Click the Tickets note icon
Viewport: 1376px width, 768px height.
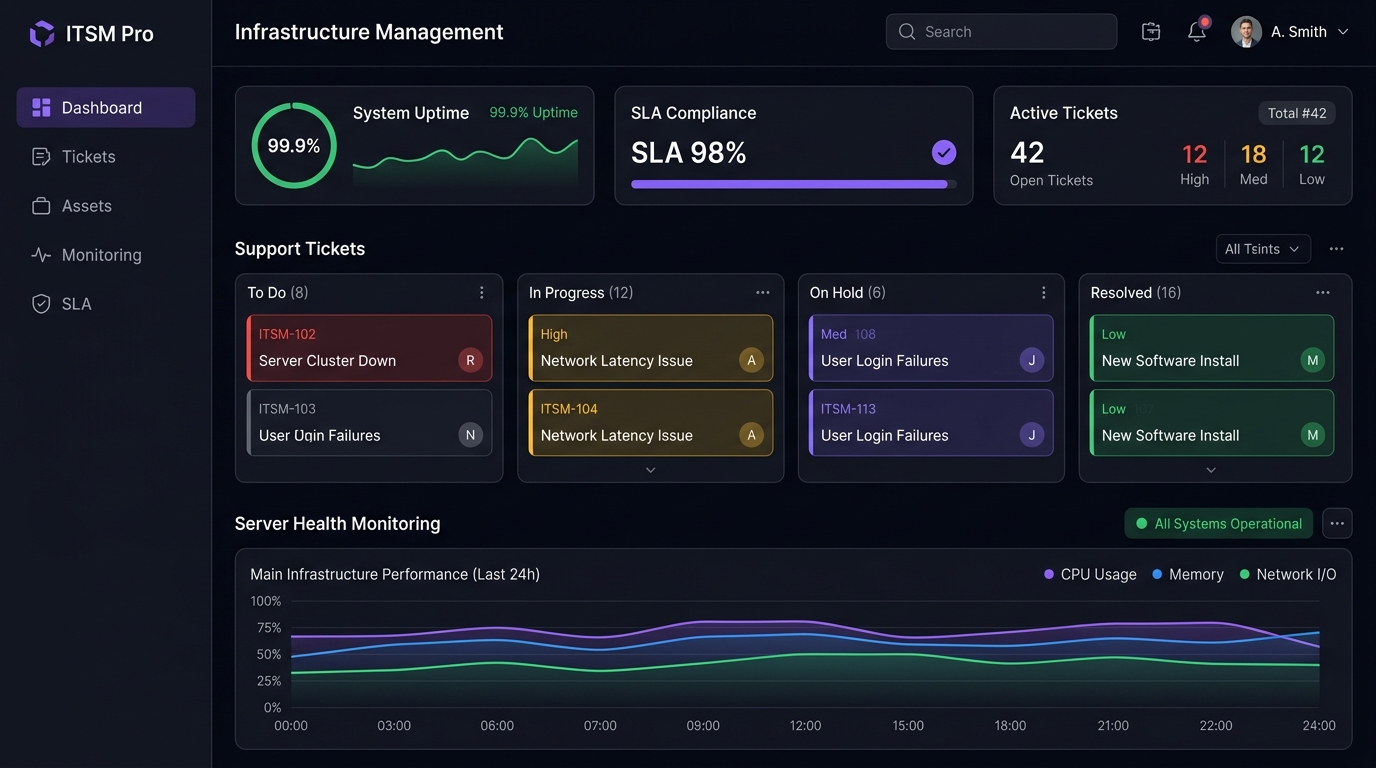click(x=41, y=156)
